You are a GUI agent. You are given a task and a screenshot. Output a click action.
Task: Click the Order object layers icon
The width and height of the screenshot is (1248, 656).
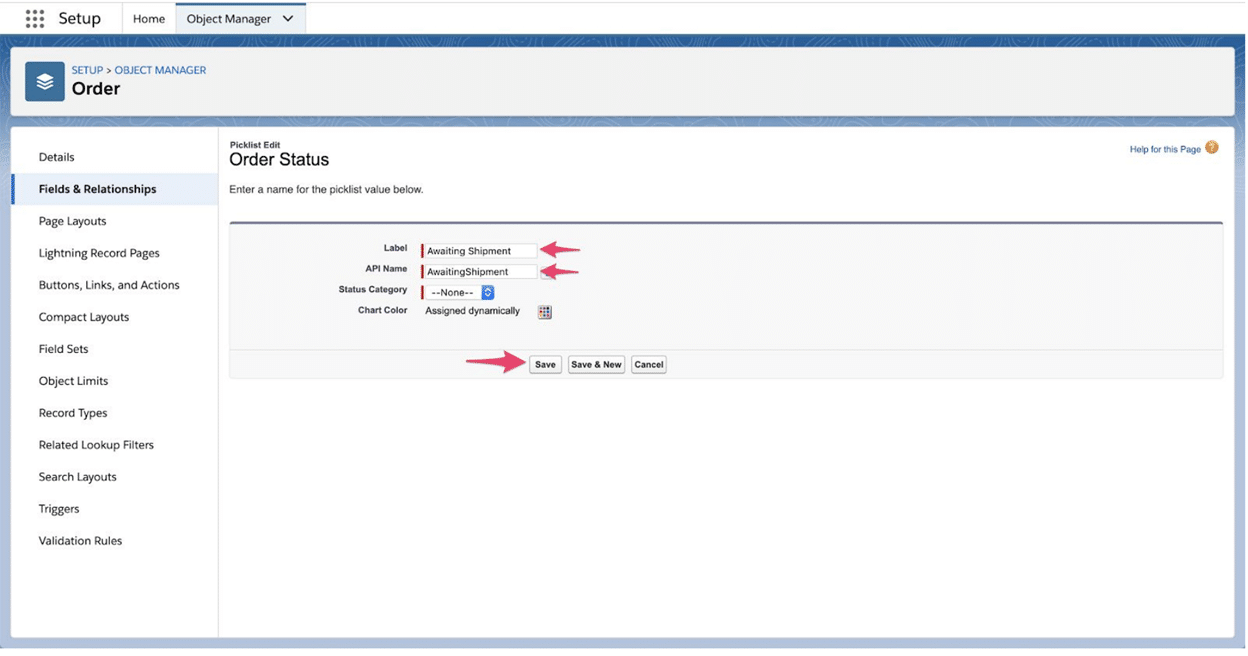click(x=45, y=82)
